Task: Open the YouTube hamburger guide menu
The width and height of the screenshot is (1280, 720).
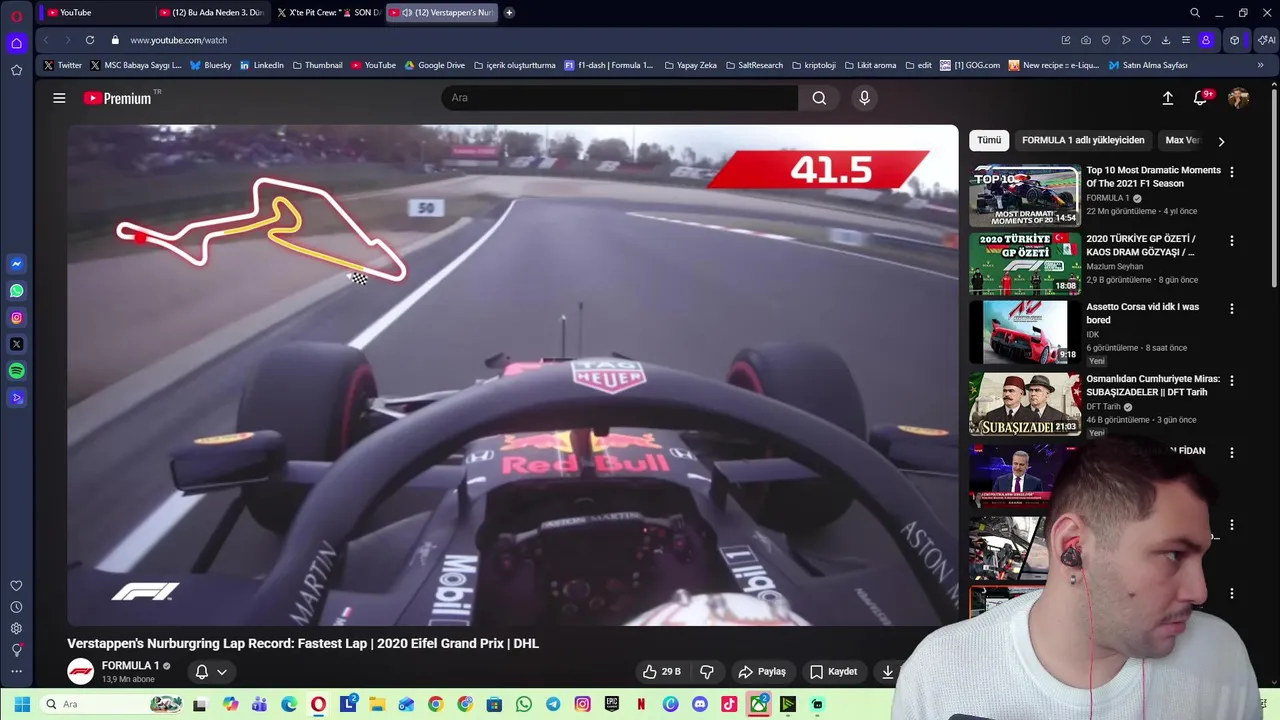Action: pyautogui.click(x=59, y=98)
